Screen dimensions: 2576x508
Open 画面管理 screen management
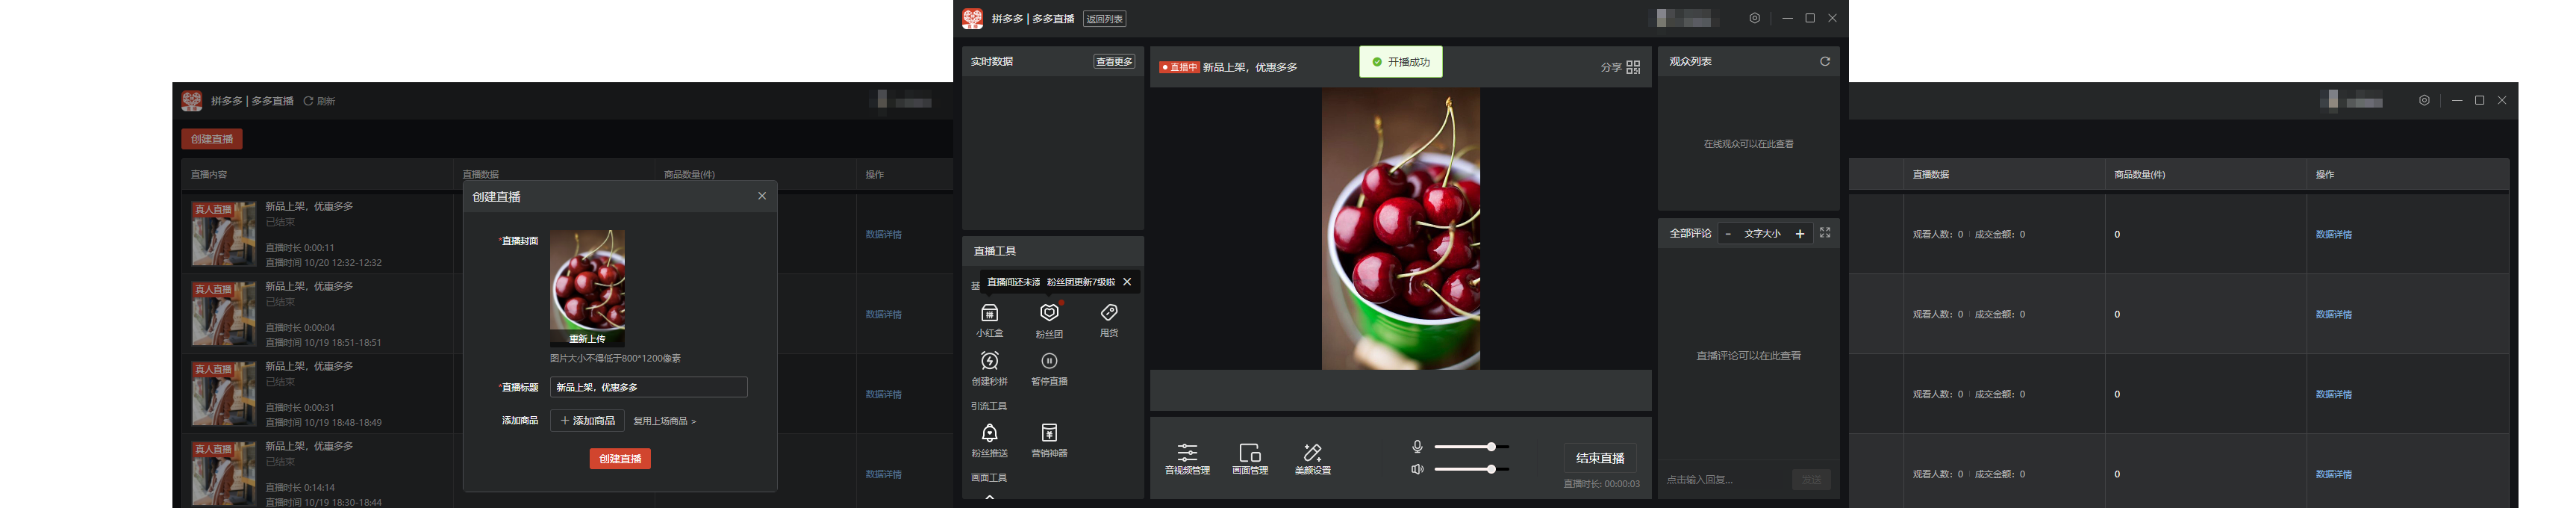1250,458
